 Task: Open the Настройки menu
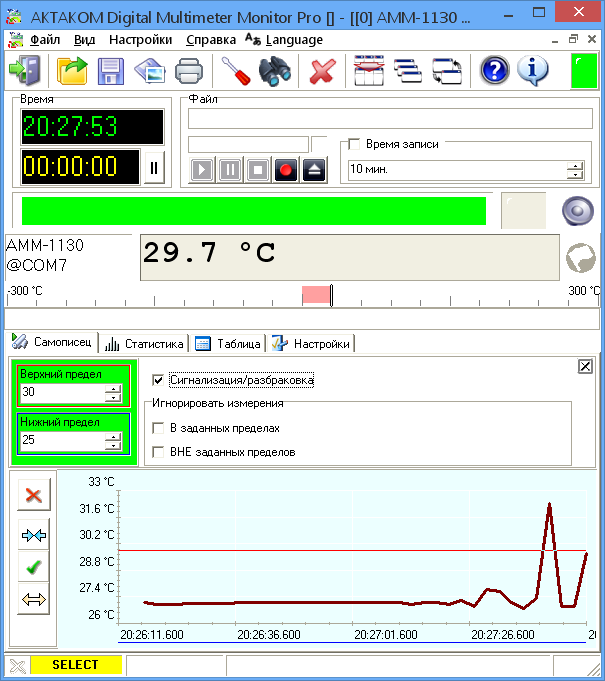(140, 40)
